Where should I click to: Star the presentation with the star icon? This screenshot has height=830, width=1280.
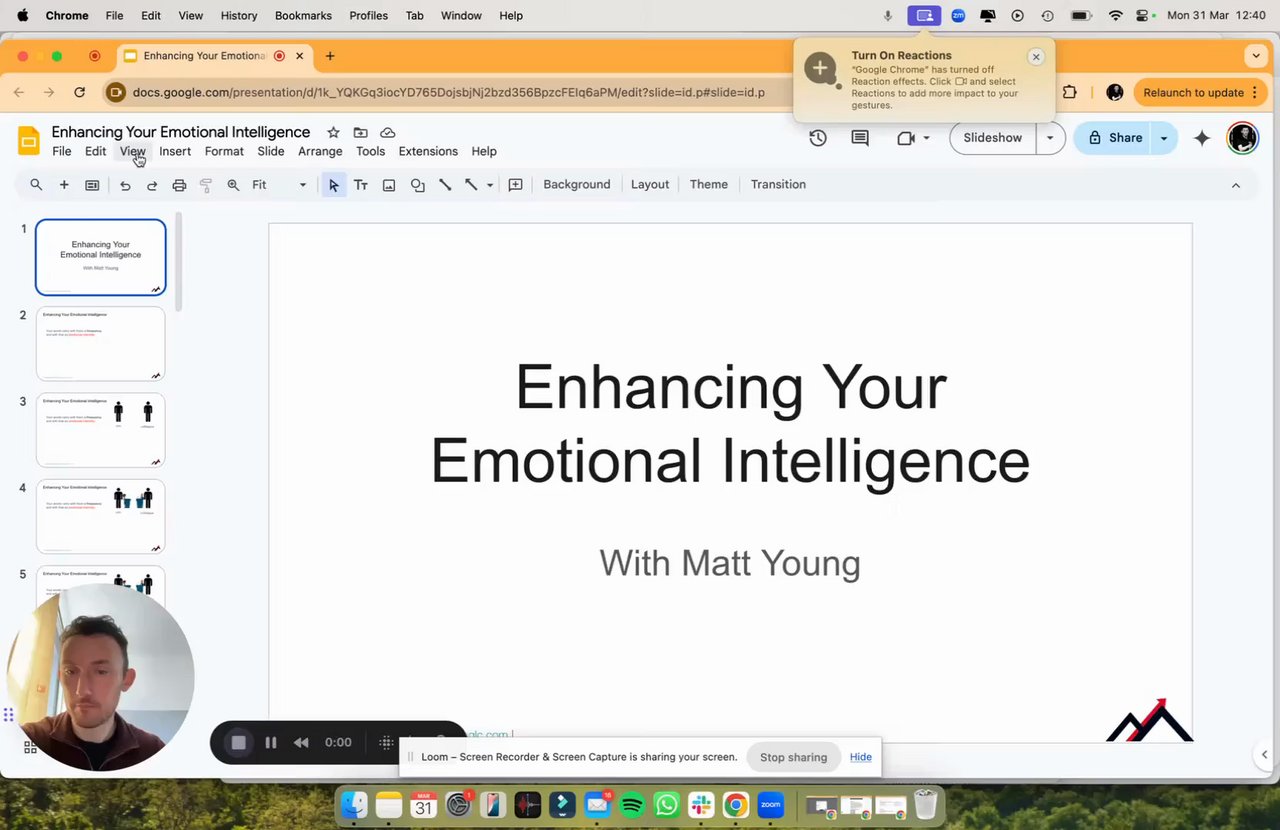333,132
